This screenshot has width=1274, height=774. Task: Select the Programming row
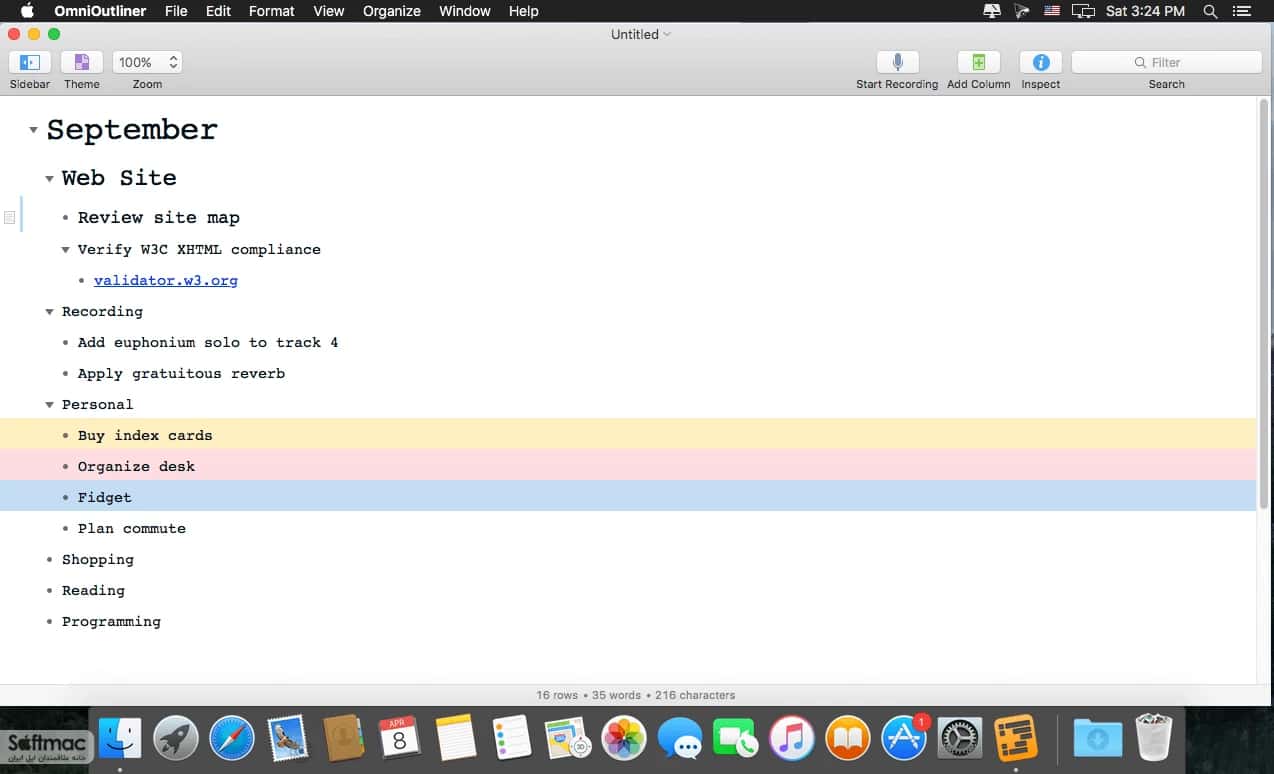click(628, 621)
